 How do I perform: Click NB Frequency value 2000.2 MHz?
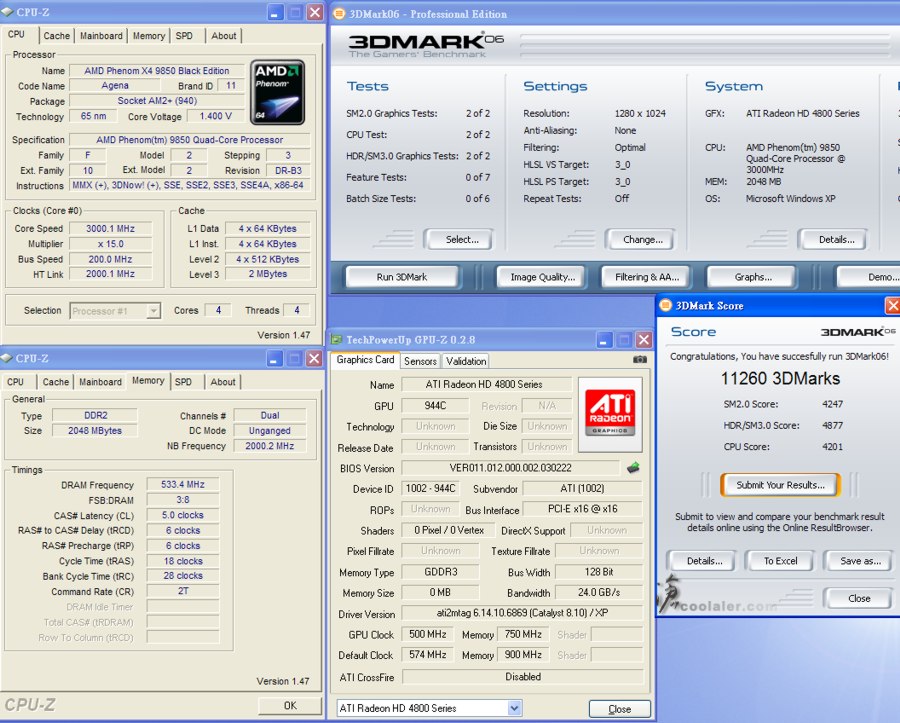(269, 446)
